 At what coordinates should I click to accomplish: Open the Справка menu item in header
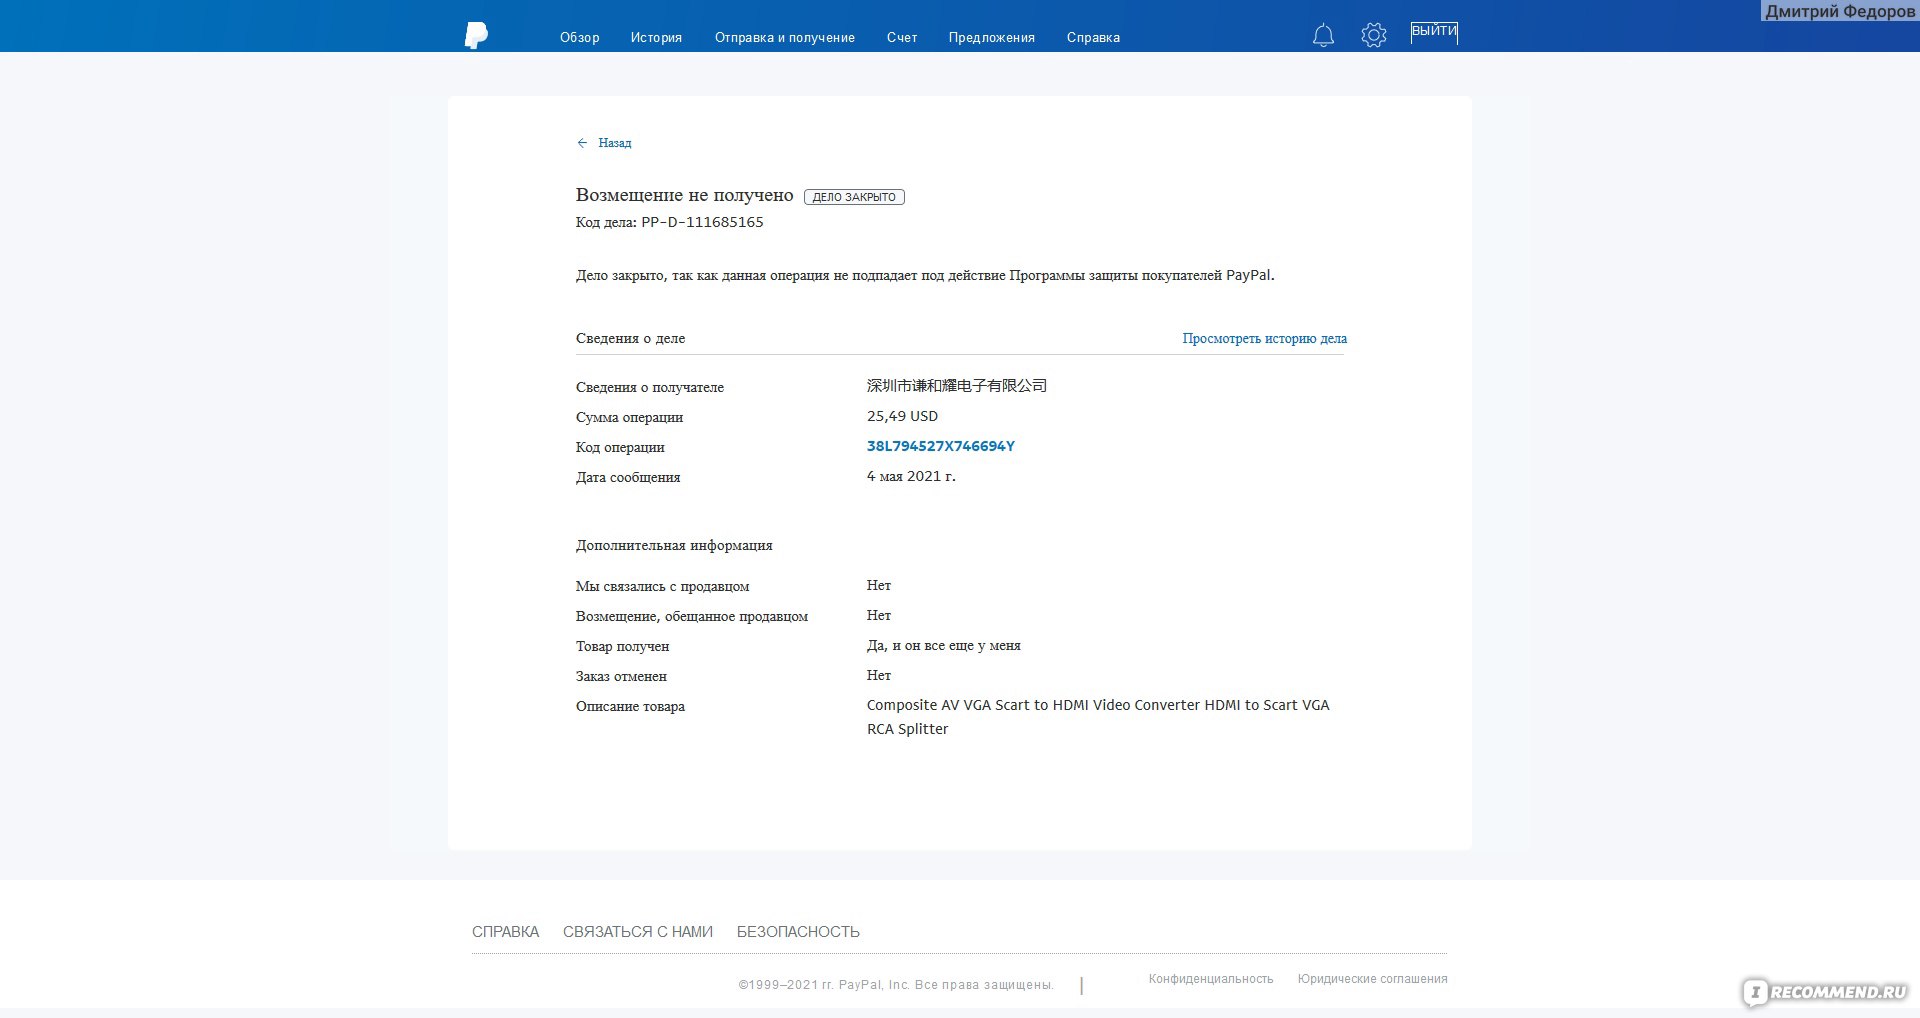[1093, 37]
